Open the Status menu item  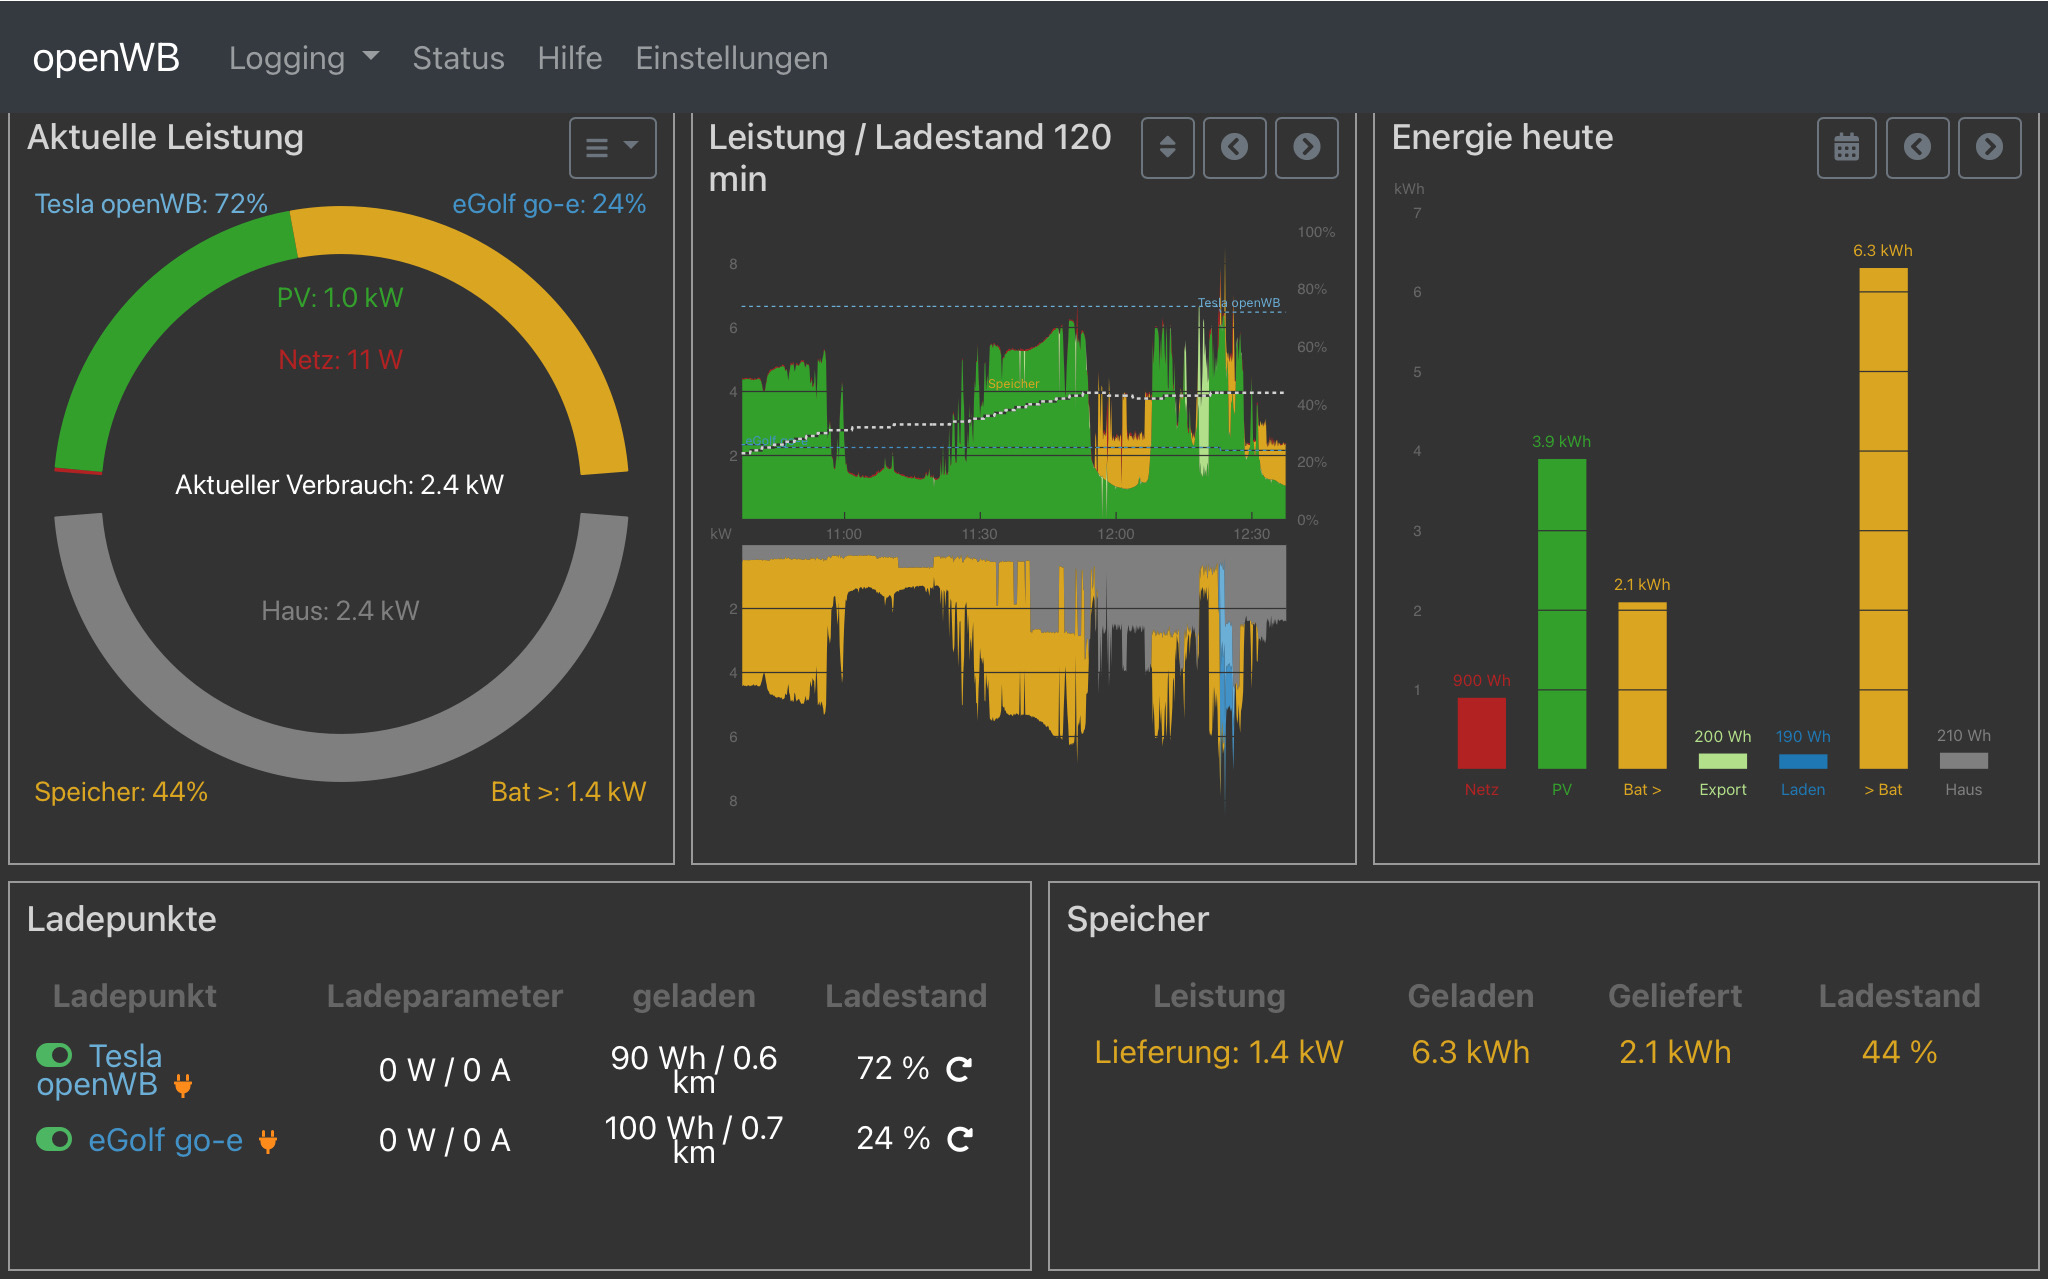458,58
